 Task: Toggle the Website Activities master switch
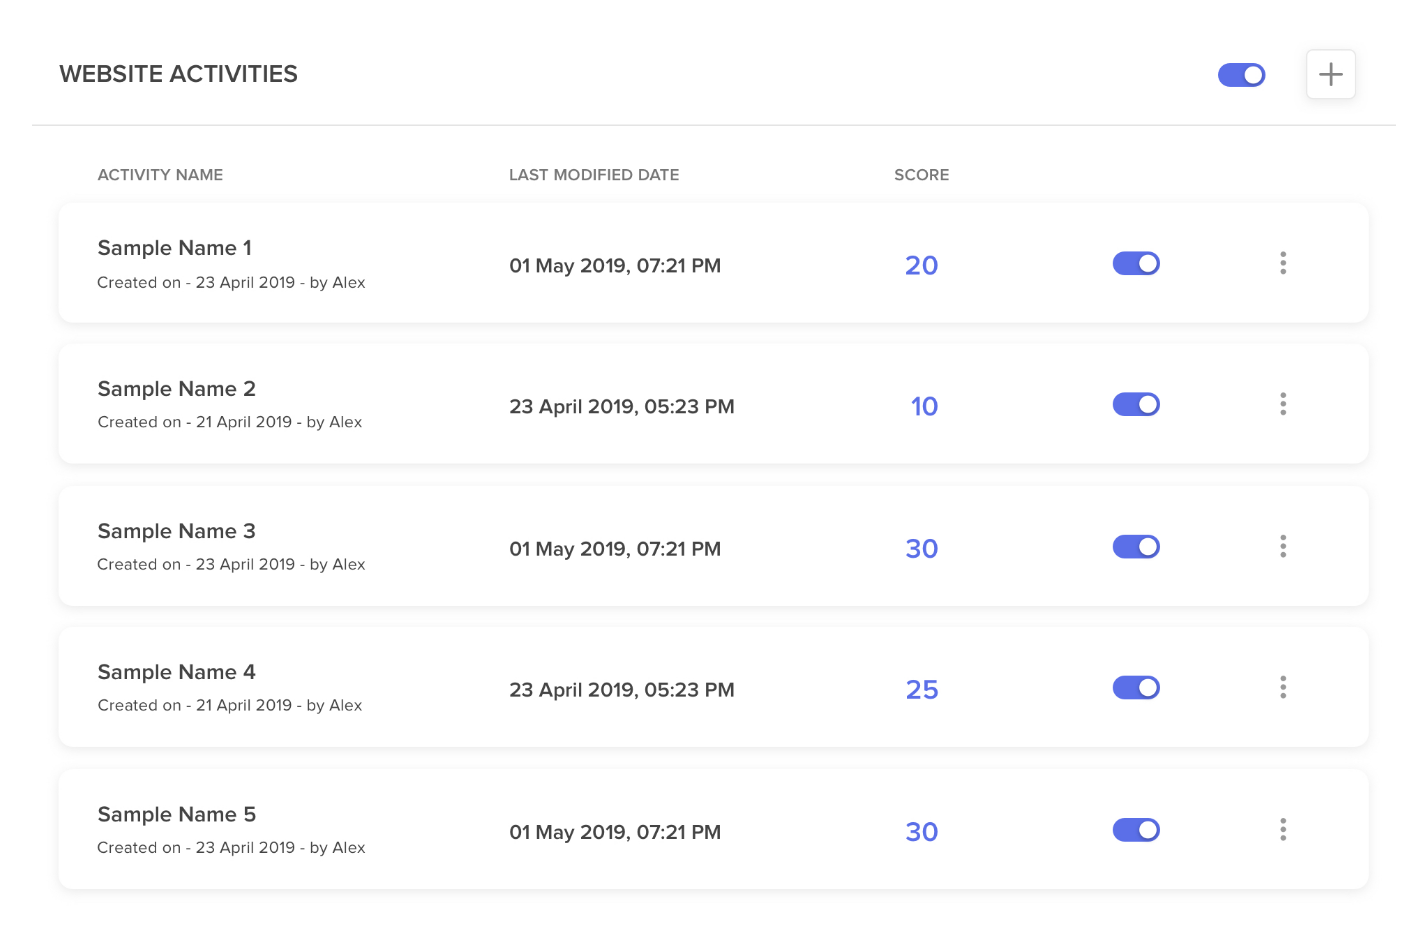1241,75
